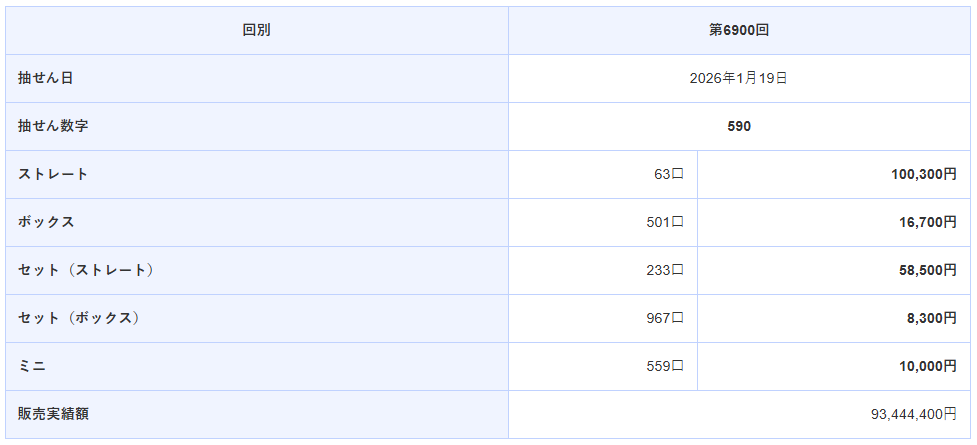Select the 10,000円 prize amount
The height and width of the screenshot is (445, 977).
pyautogui.click(x=928, y=366)
